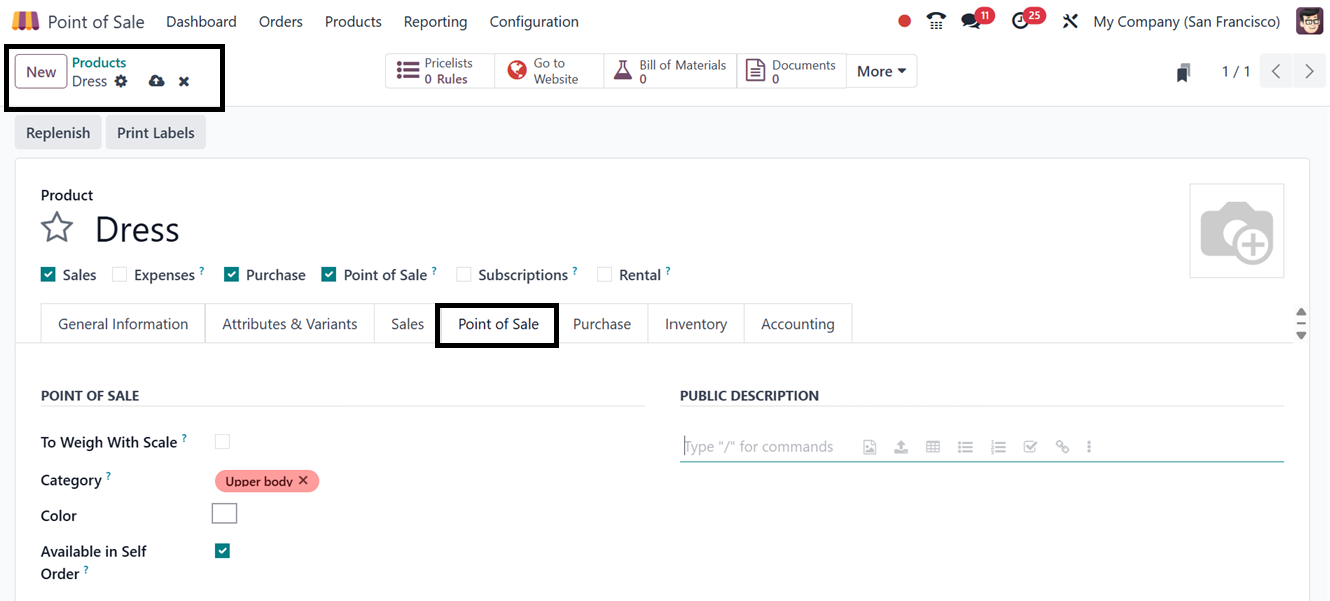Click the phone VoIP icon
This screenshot has width=1330, height=601.
point(936,21)
